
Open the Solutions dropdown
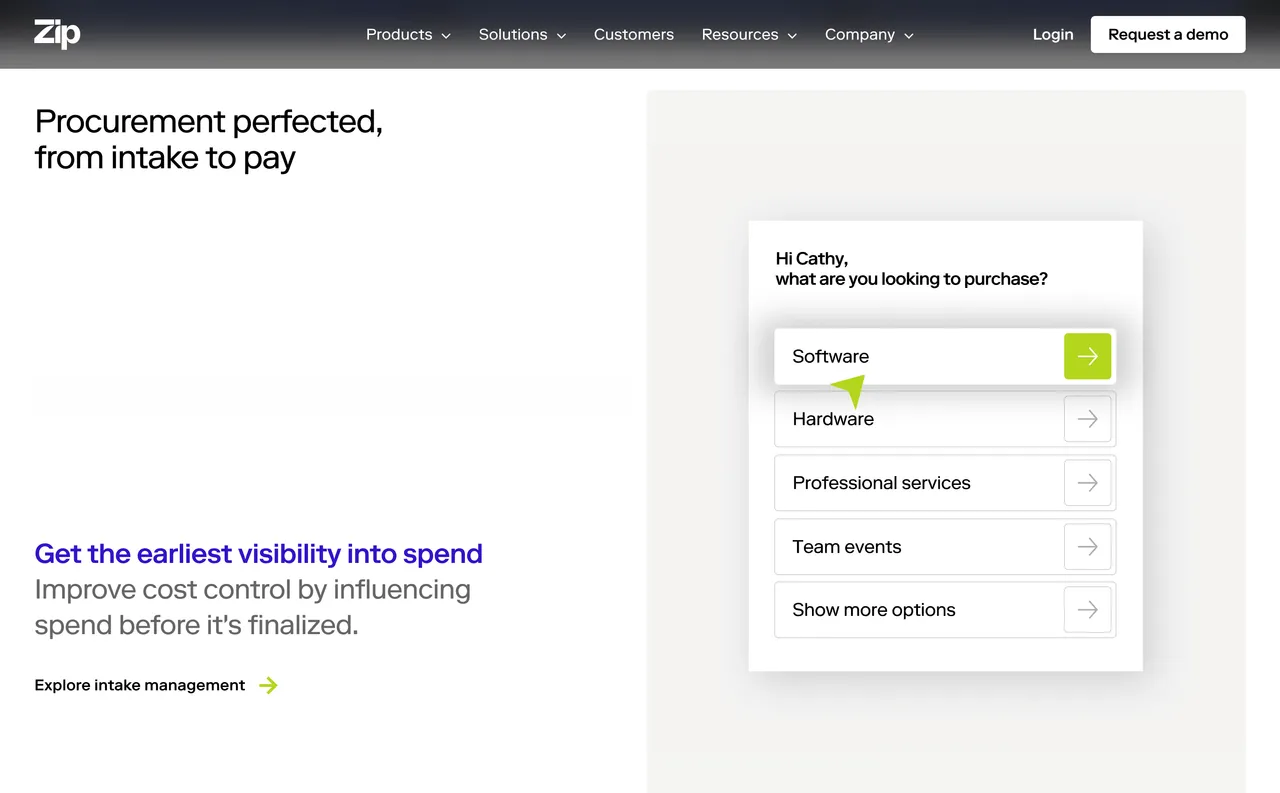click(521, 34)
